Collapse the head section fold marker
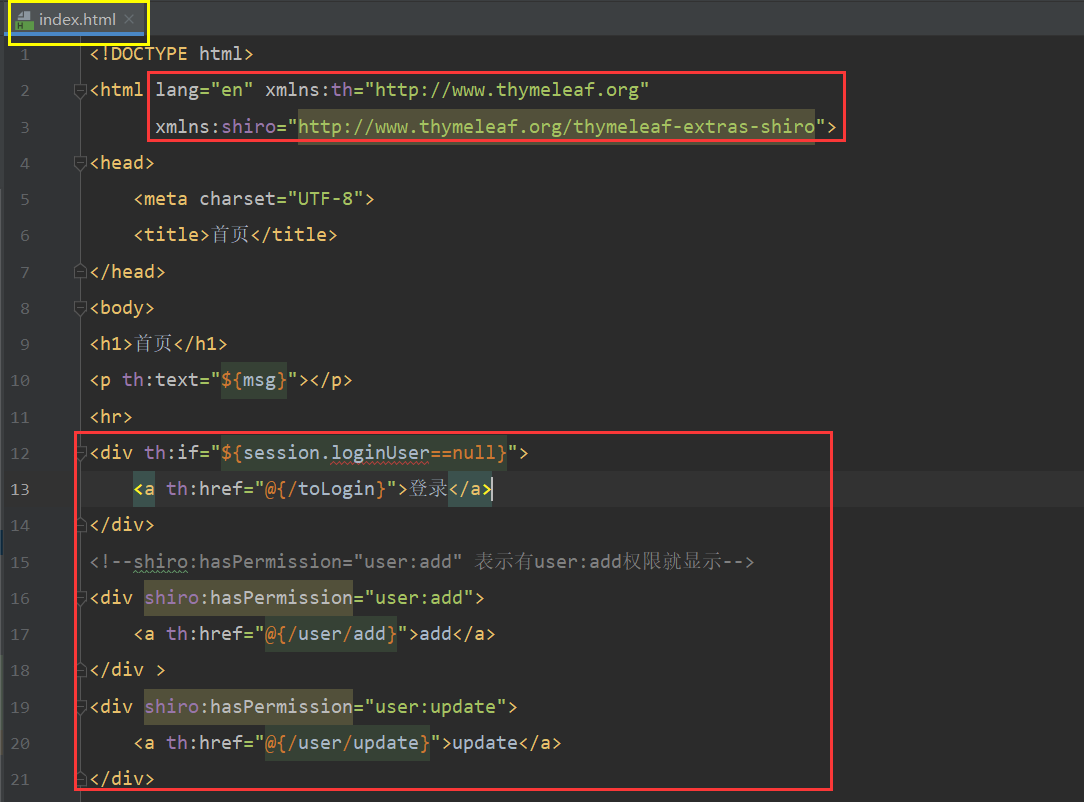 click(x=80, y=163)
